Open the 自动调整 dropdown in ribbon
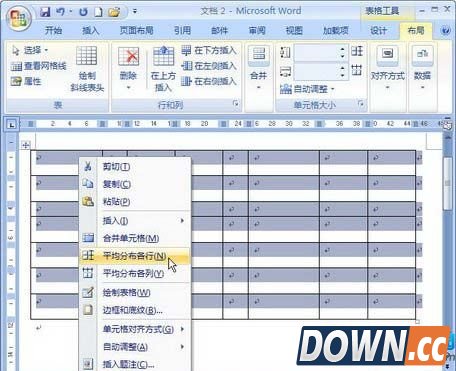Screen dimensions: 456x371 click(307, 89)
